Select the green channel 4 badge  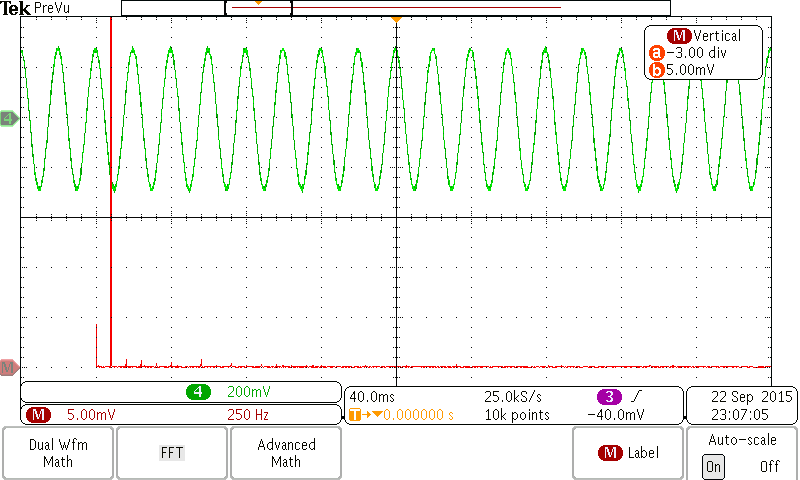click(198, 392)
